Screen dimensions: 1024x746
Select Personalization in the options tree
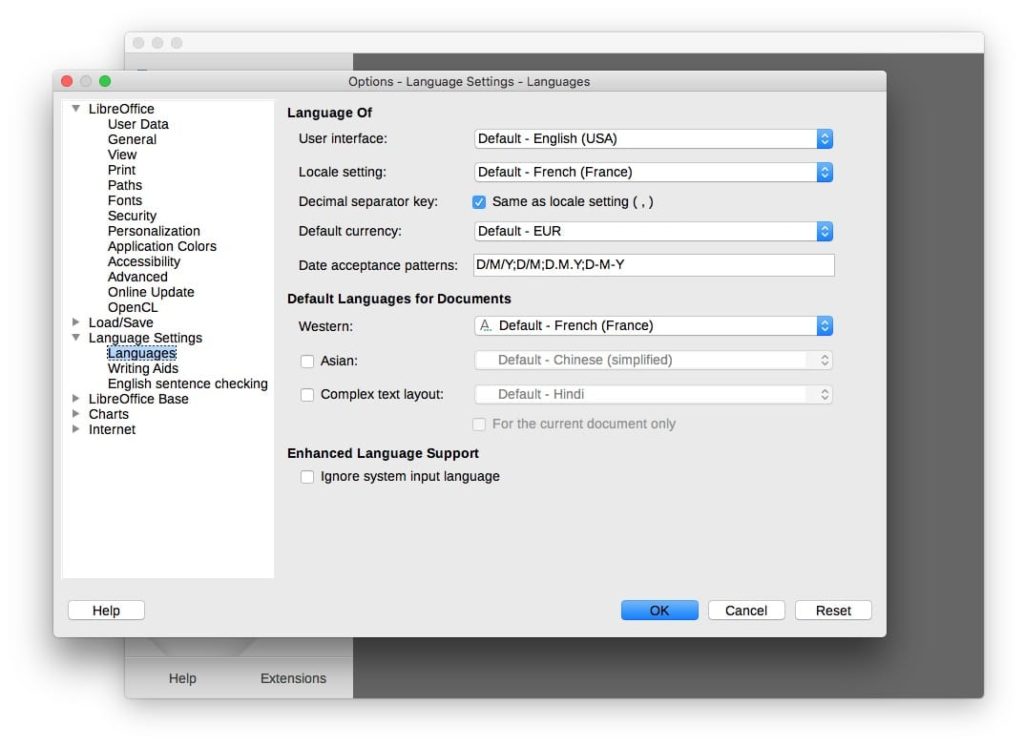154,231
